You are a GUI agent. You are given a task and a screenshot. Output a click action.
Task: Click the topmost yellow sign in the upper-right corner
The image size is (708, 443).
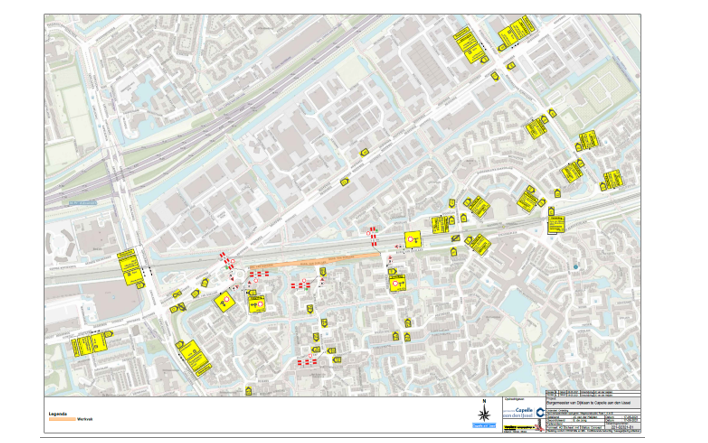click(x=519, y=29)
